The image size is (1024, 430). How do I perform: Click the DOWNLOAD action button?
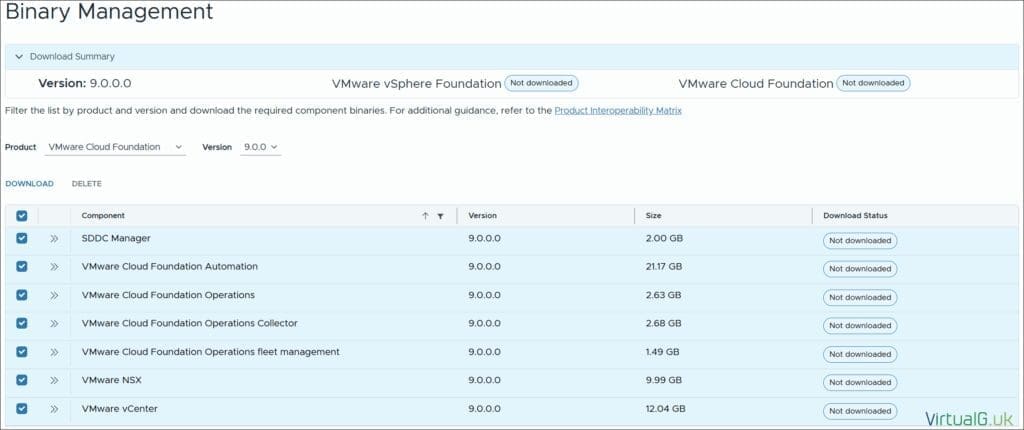click(x=29, y=184)
